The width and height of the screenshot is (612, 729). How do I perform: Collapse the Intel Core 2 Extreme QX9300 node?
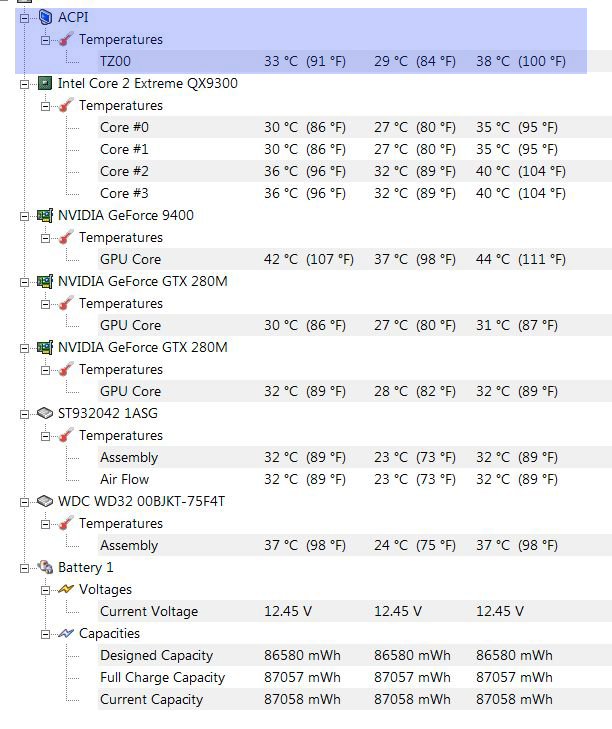pyautogui.click(x=25, y=83)
